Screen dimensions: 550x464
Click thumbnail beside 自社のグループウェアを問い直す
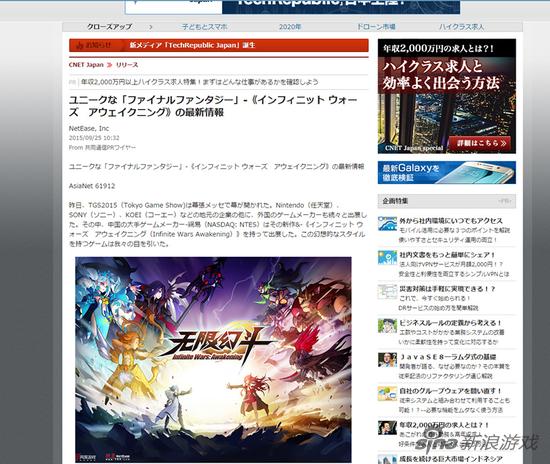point(387,394)
